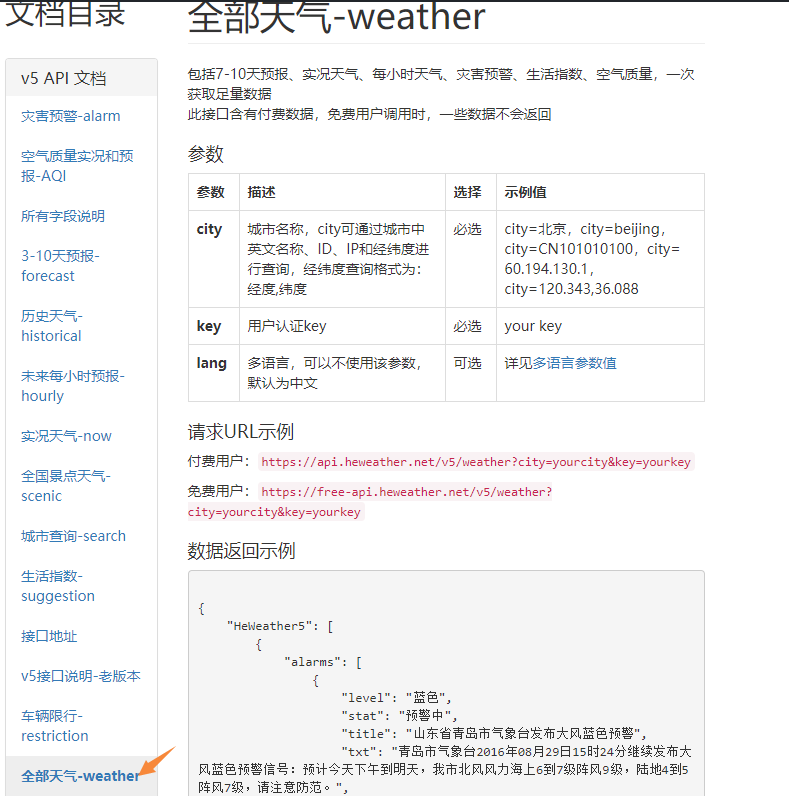Viewport: 789px width, 796px height.
Task: Open 未来每小时预报-hourly documentation
Action: [73, 386]
